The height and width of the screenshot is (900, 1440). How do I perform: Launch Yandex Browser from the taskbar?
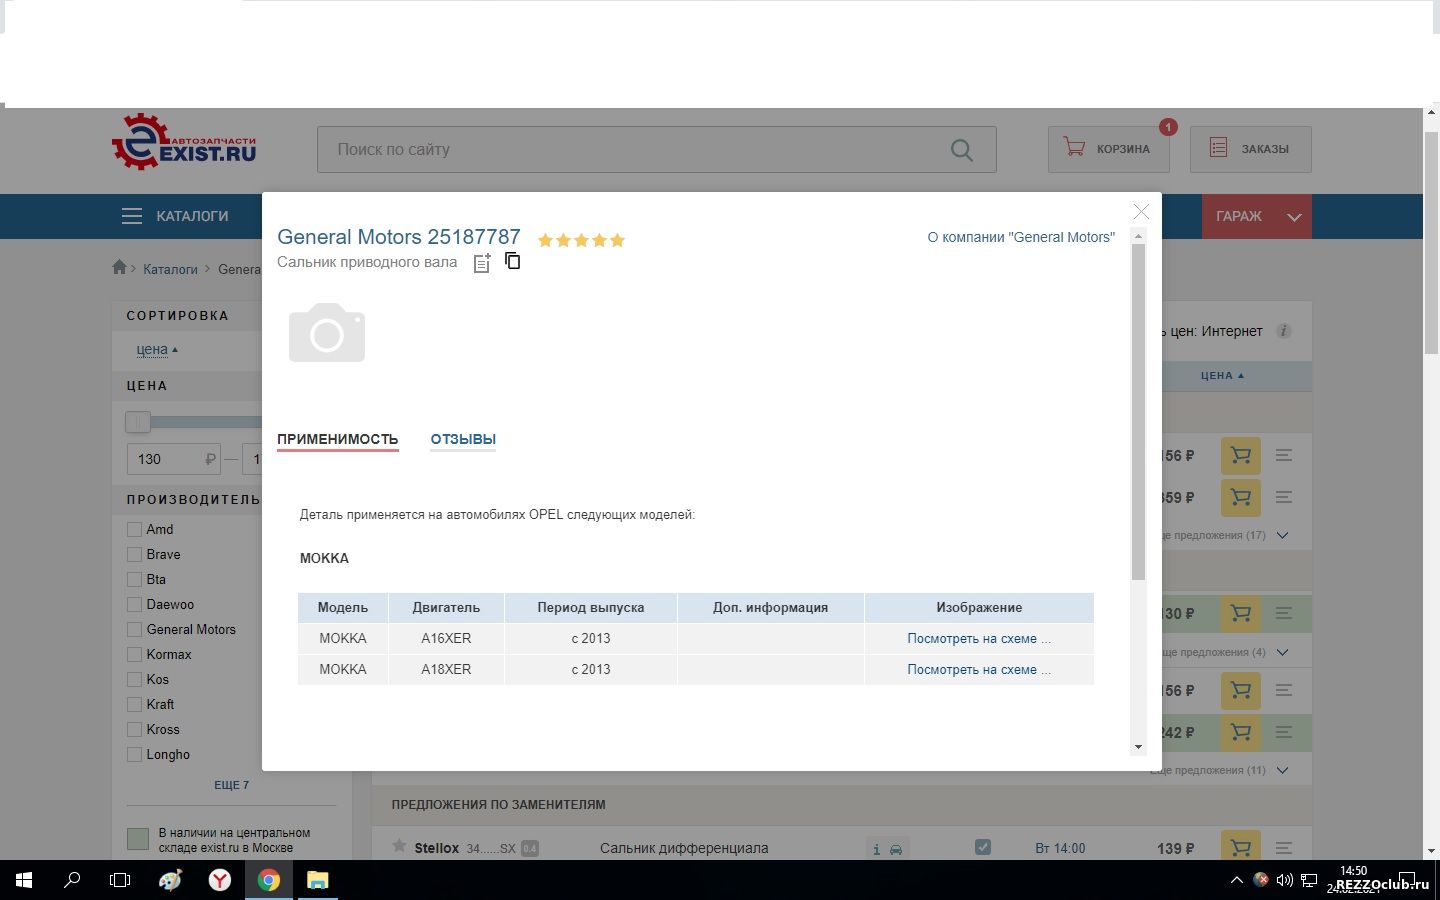[219, 880]
